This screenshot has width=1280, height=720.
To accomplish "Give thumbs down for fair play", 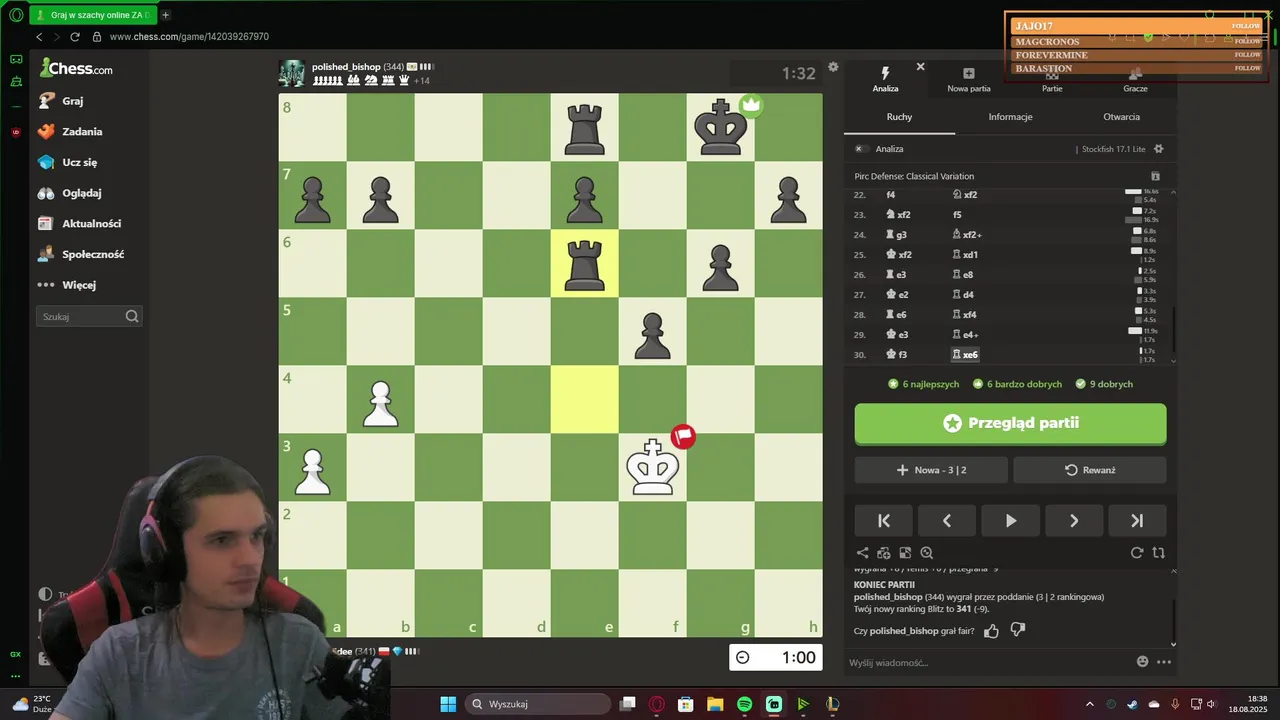I will (x=1018, y=631).
